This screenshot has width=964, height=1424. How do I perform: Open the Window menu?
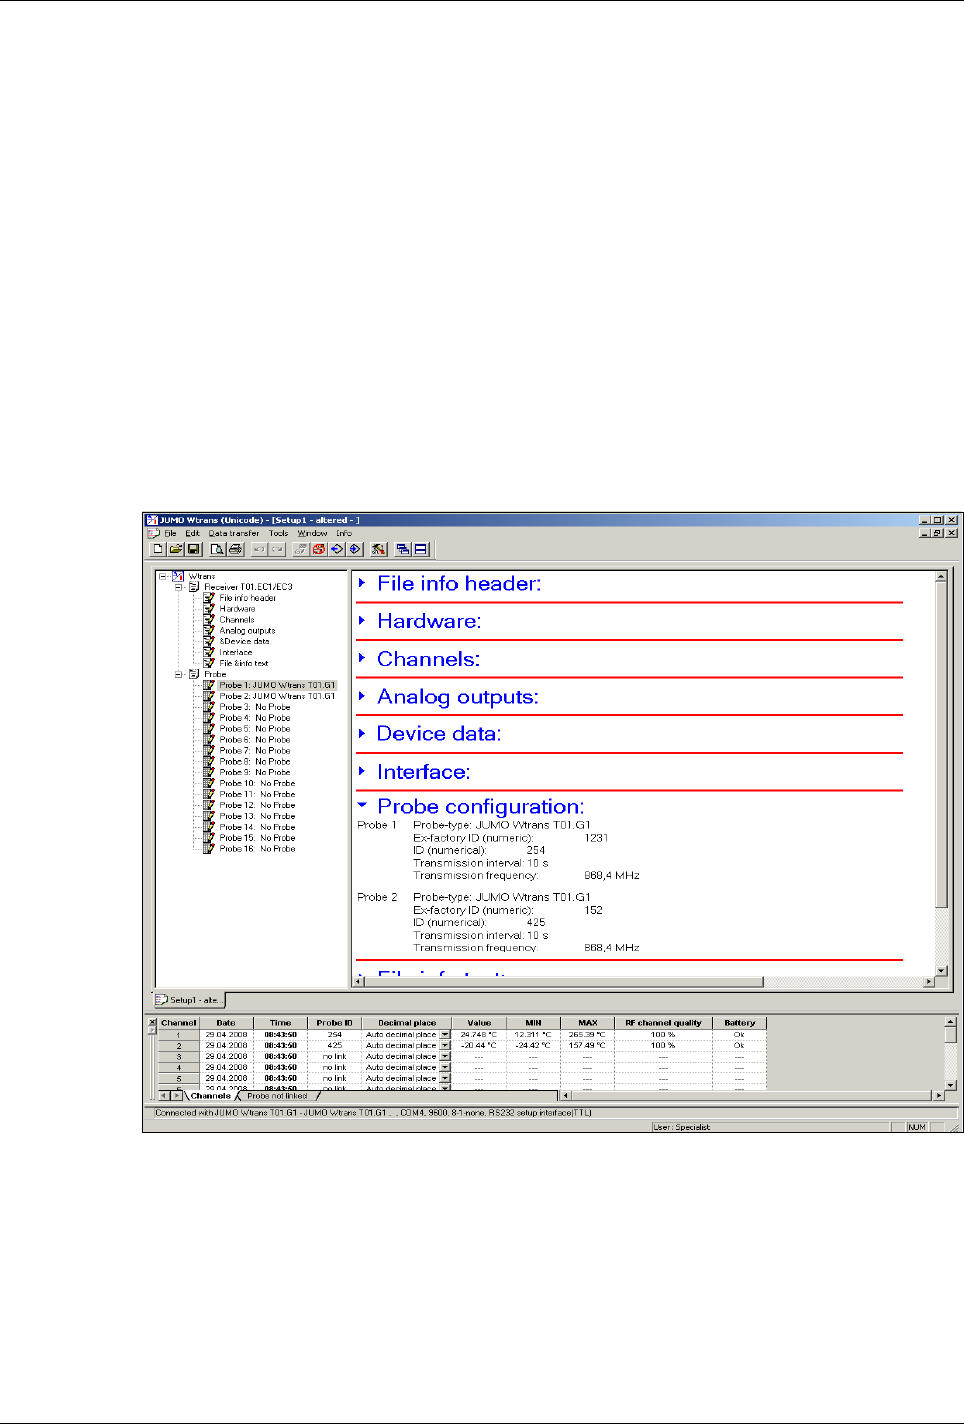click(x=312, y=533)
